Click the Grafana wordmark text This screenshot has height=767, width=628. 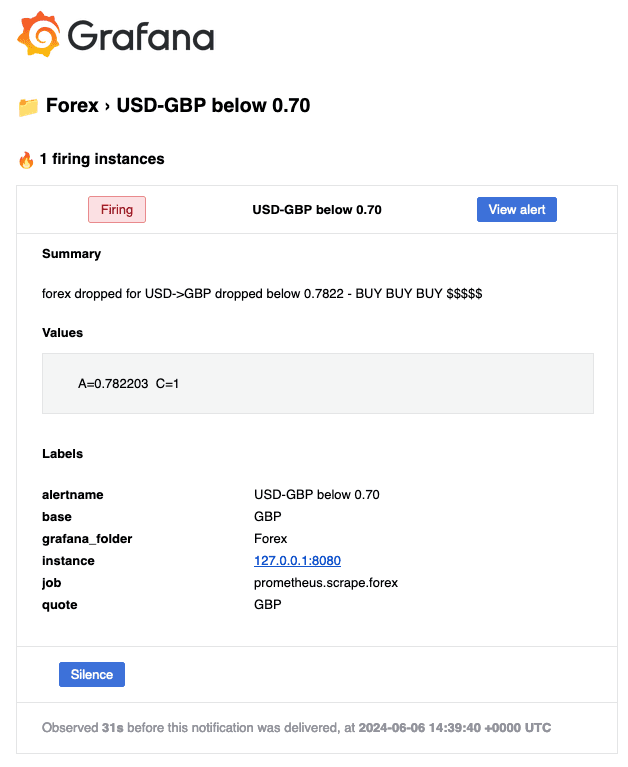click(x=141, y=37)
